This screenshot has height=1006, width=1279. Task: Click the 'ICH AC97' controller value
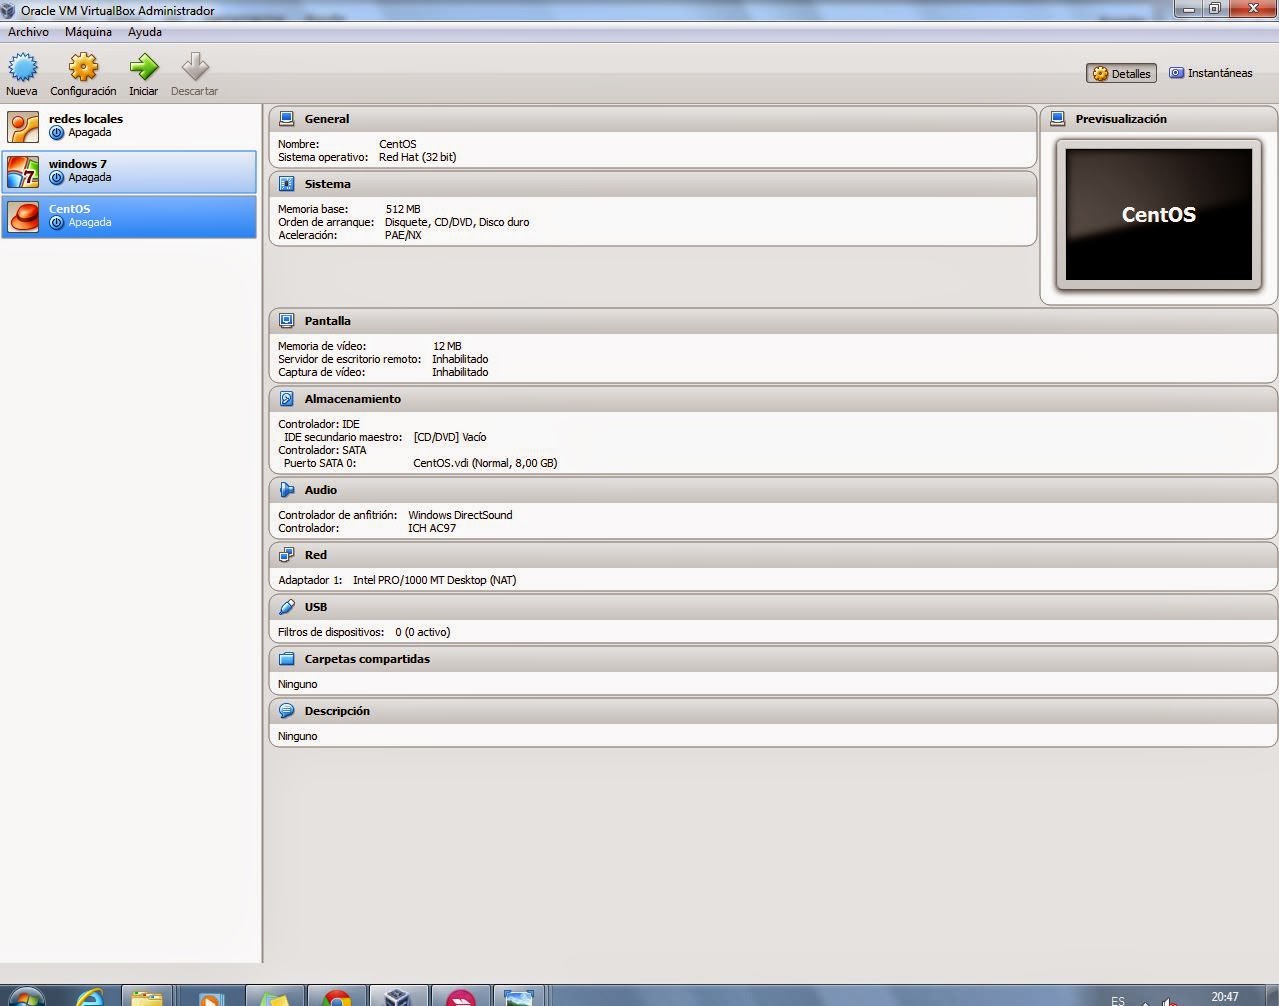point(432,528)
